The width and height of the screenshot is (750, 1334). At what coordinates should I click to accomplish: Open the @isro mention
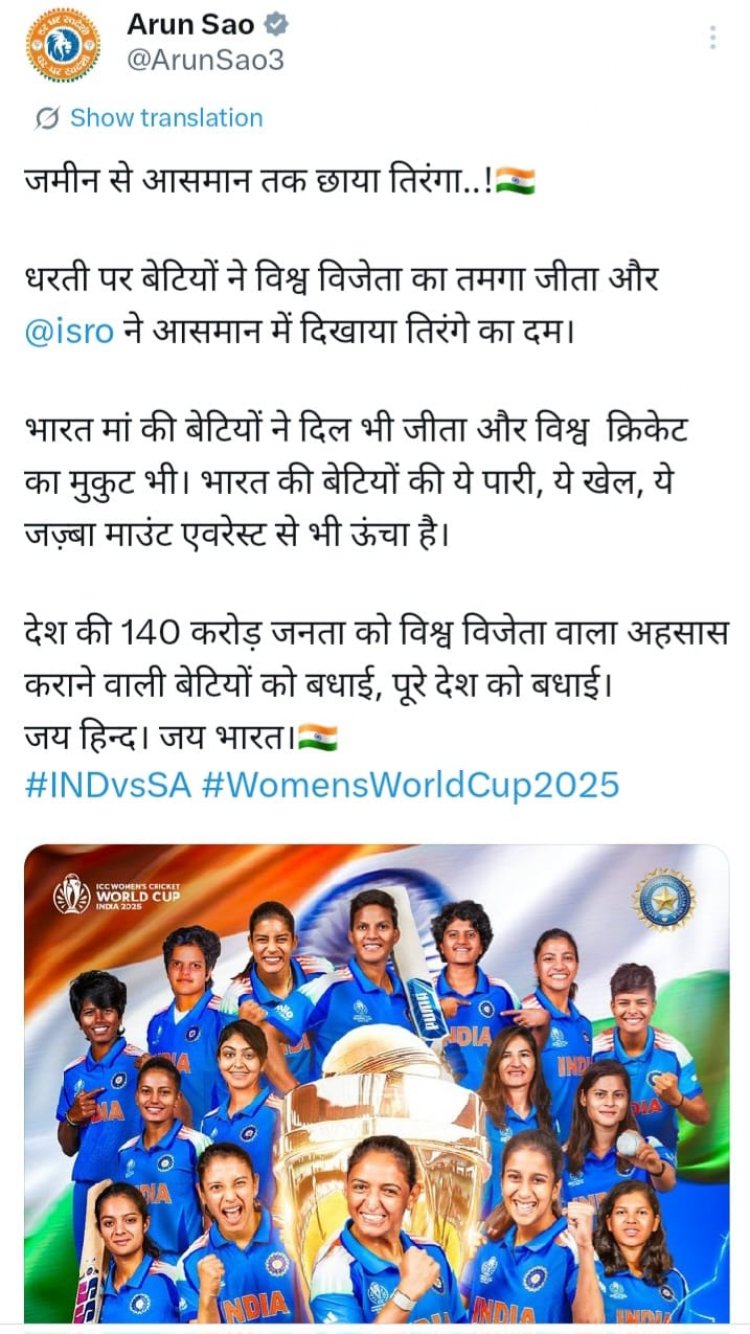point(69,330)
